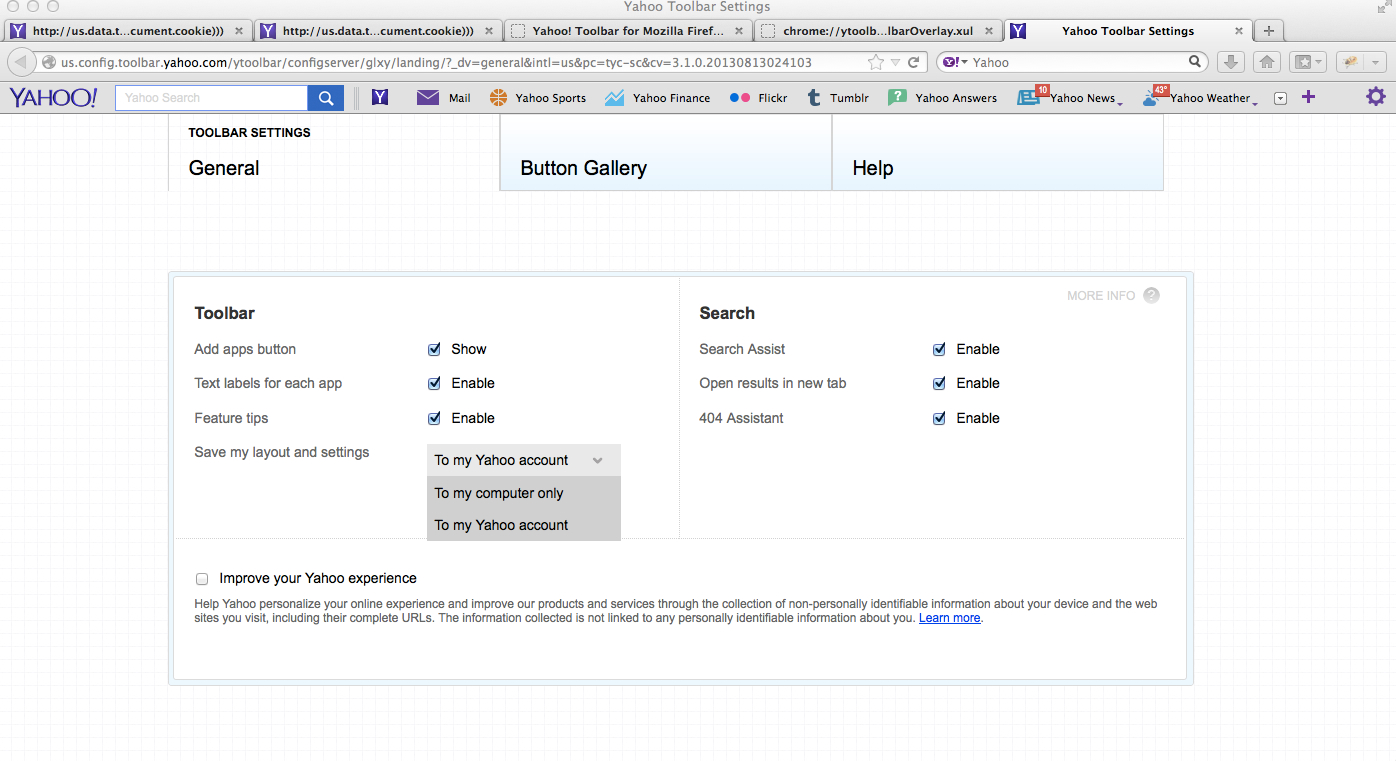Open Mail from the Yahoo toolbar
Image resolution: width=1396 pixels, height=761 pixels.
pos(444,97)
